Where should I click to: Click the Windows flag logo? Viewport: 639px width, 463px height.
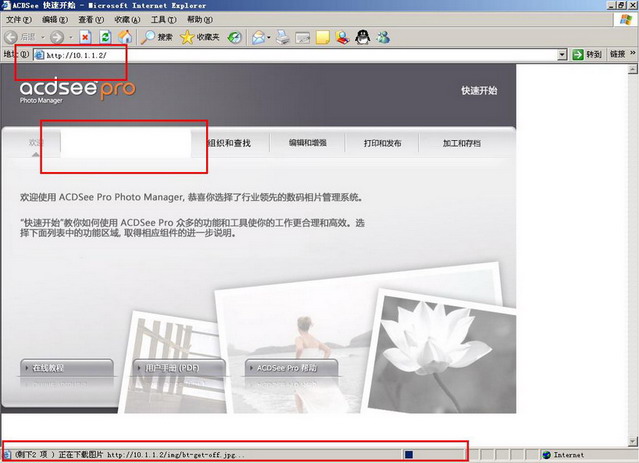(625, 20)
